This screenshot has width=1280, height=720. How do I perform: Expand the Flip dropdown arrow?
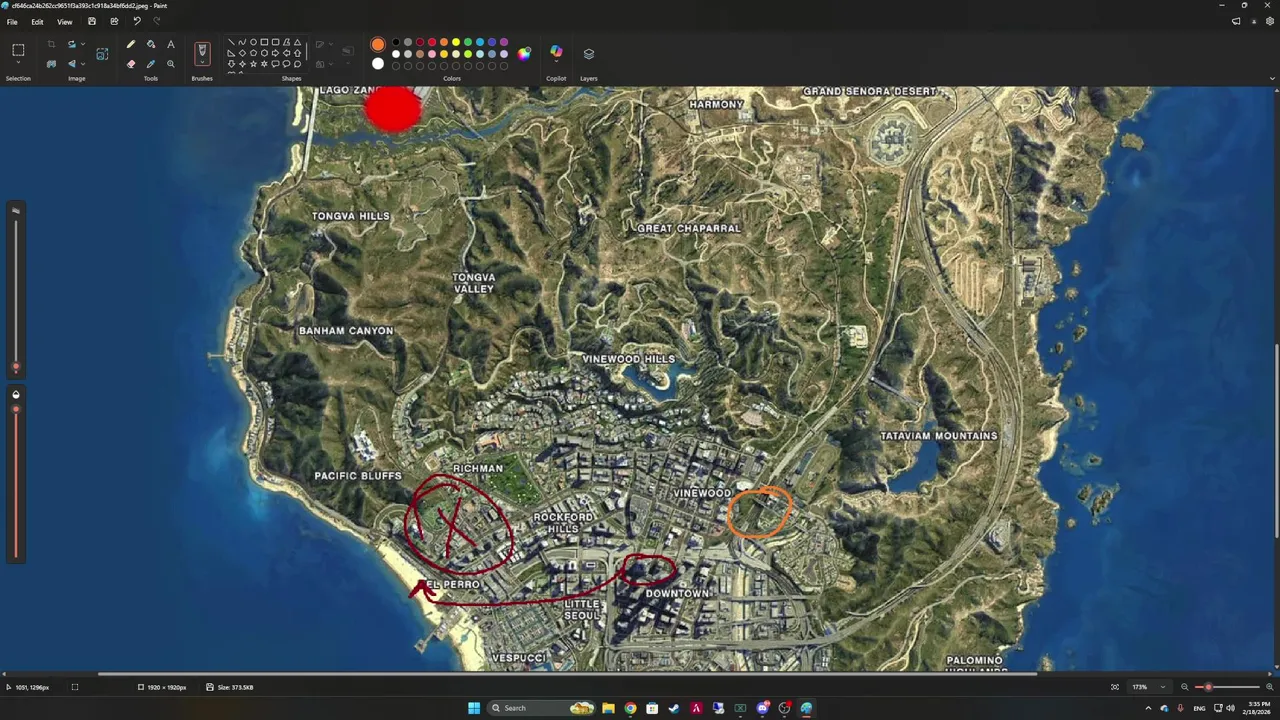pyautogui.click(x=82, y=64)
